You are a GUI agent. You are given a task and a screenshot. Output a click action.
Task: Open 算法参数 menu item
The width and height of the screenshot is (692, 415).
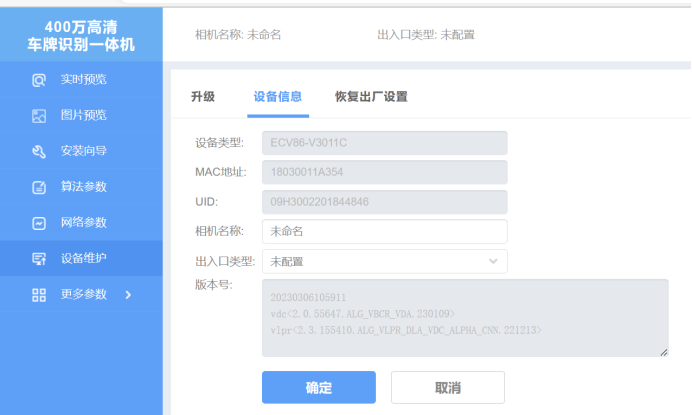pyautogui.click(x=81, y=187)
